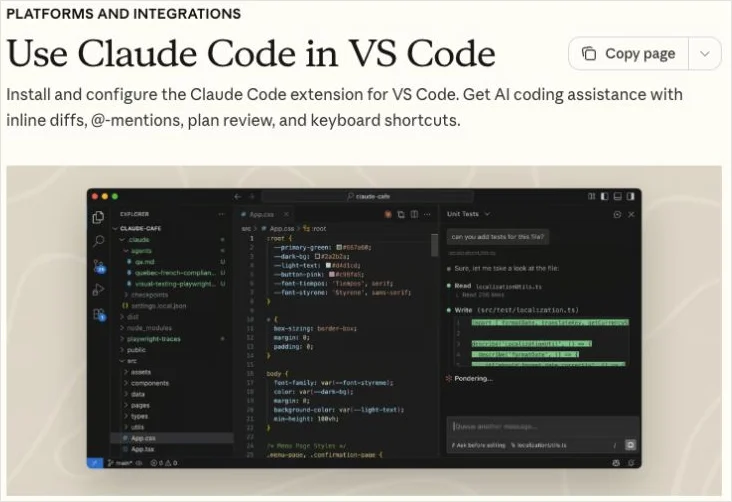Select App.css in the explorer tree
The image size is (732, 502).
click(172, 438)
